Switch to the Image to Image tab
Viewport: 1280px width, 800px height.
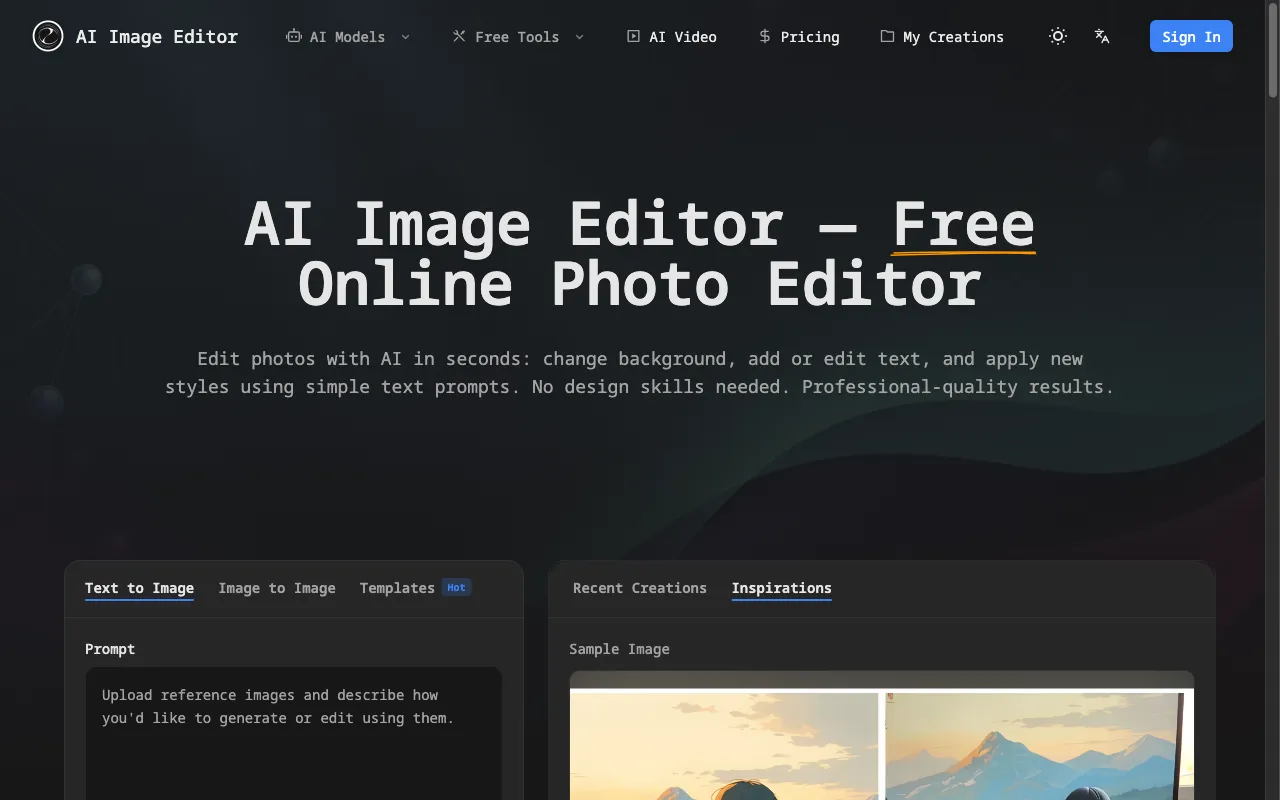(277, 588)
